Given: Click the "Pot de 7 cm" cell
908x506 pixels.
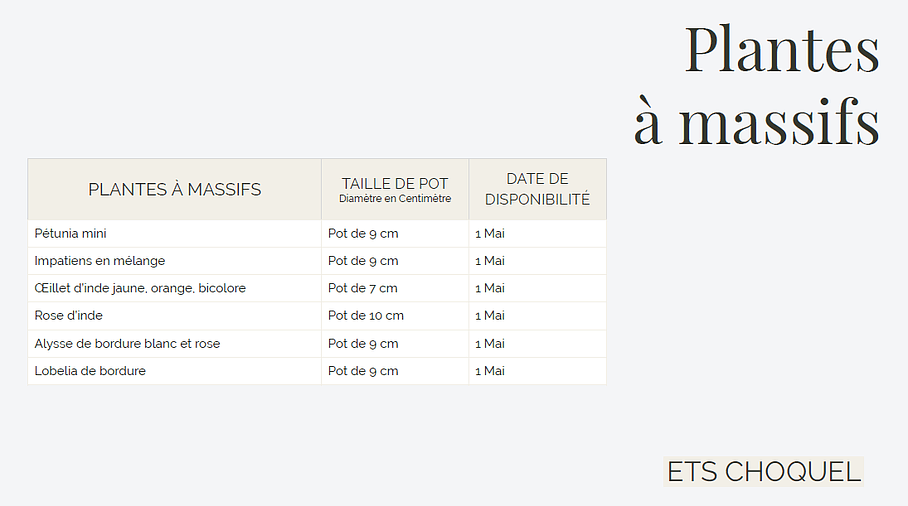Looking at the screenshot, I should coord(363,288).
